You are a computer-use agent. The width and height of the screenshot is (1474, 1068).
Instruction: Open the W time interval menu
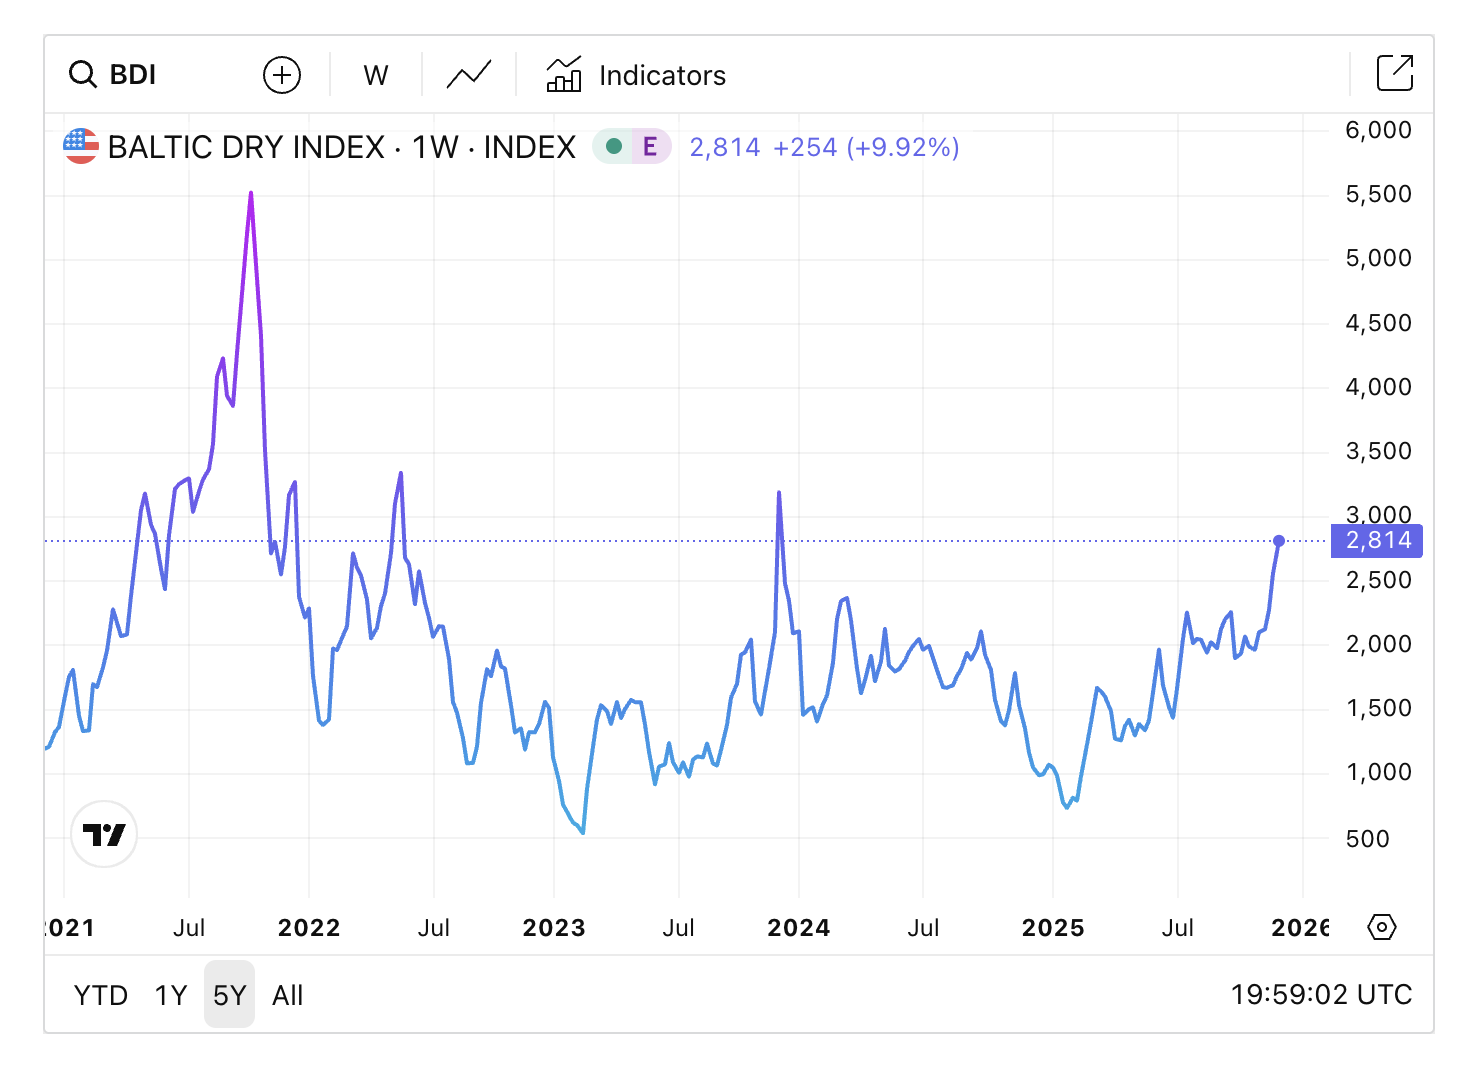pos(376,75)
